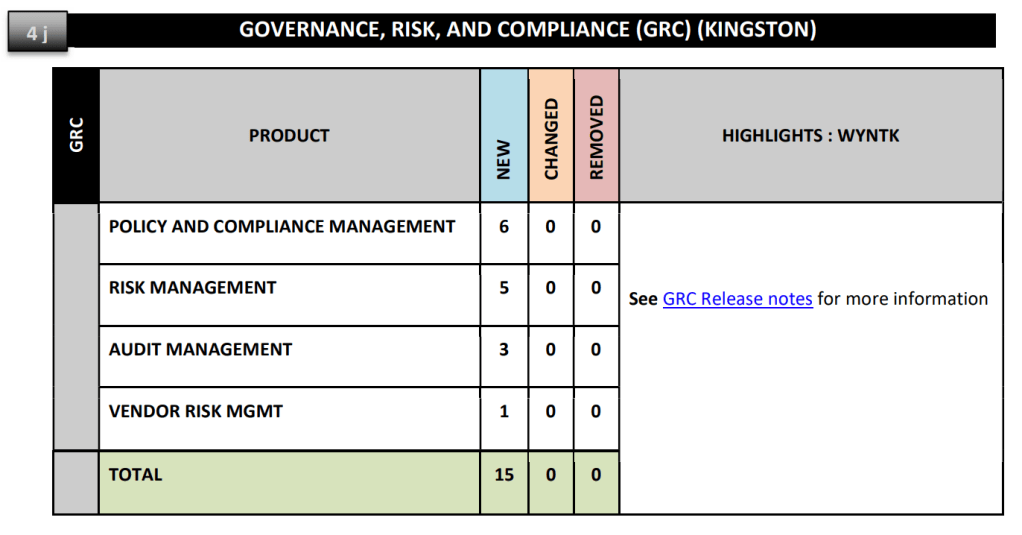Select the PRODUCT column header

point(289,136)
